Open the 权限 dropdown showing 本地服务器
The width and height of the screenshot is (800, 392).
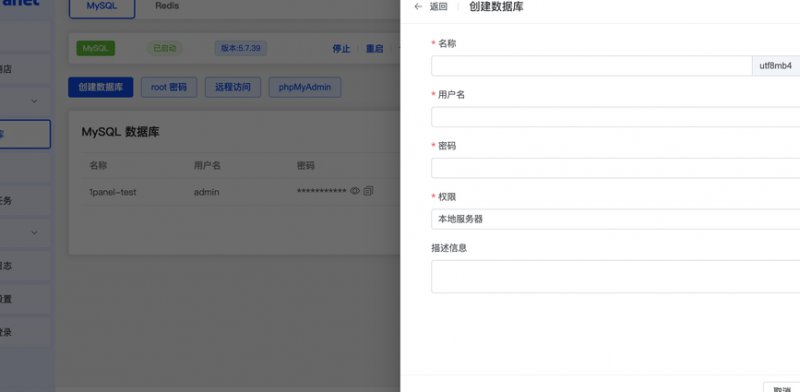(x=615, y=219)
